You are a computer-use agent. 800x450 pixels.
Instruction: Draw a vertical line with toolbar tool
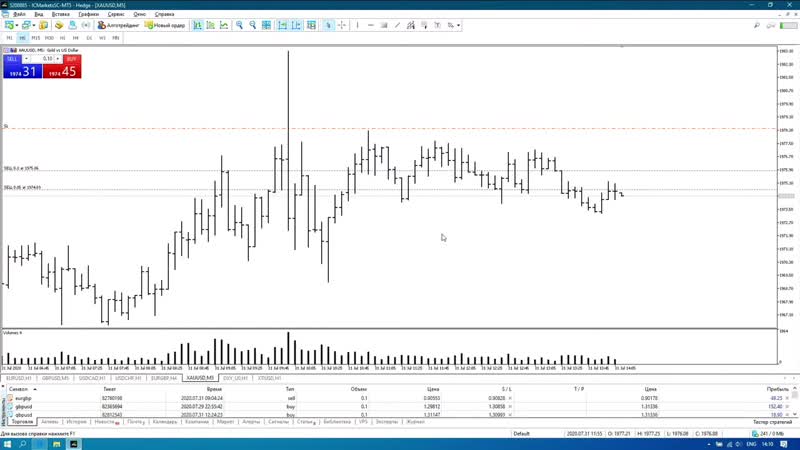tap(358, 25)
